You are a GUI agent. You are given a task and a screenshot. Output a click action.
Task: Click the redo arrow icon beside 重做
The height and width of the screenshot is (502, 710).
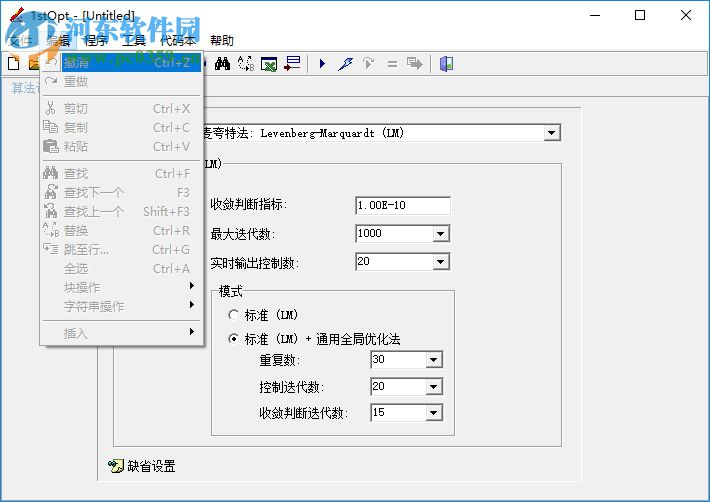51,81
